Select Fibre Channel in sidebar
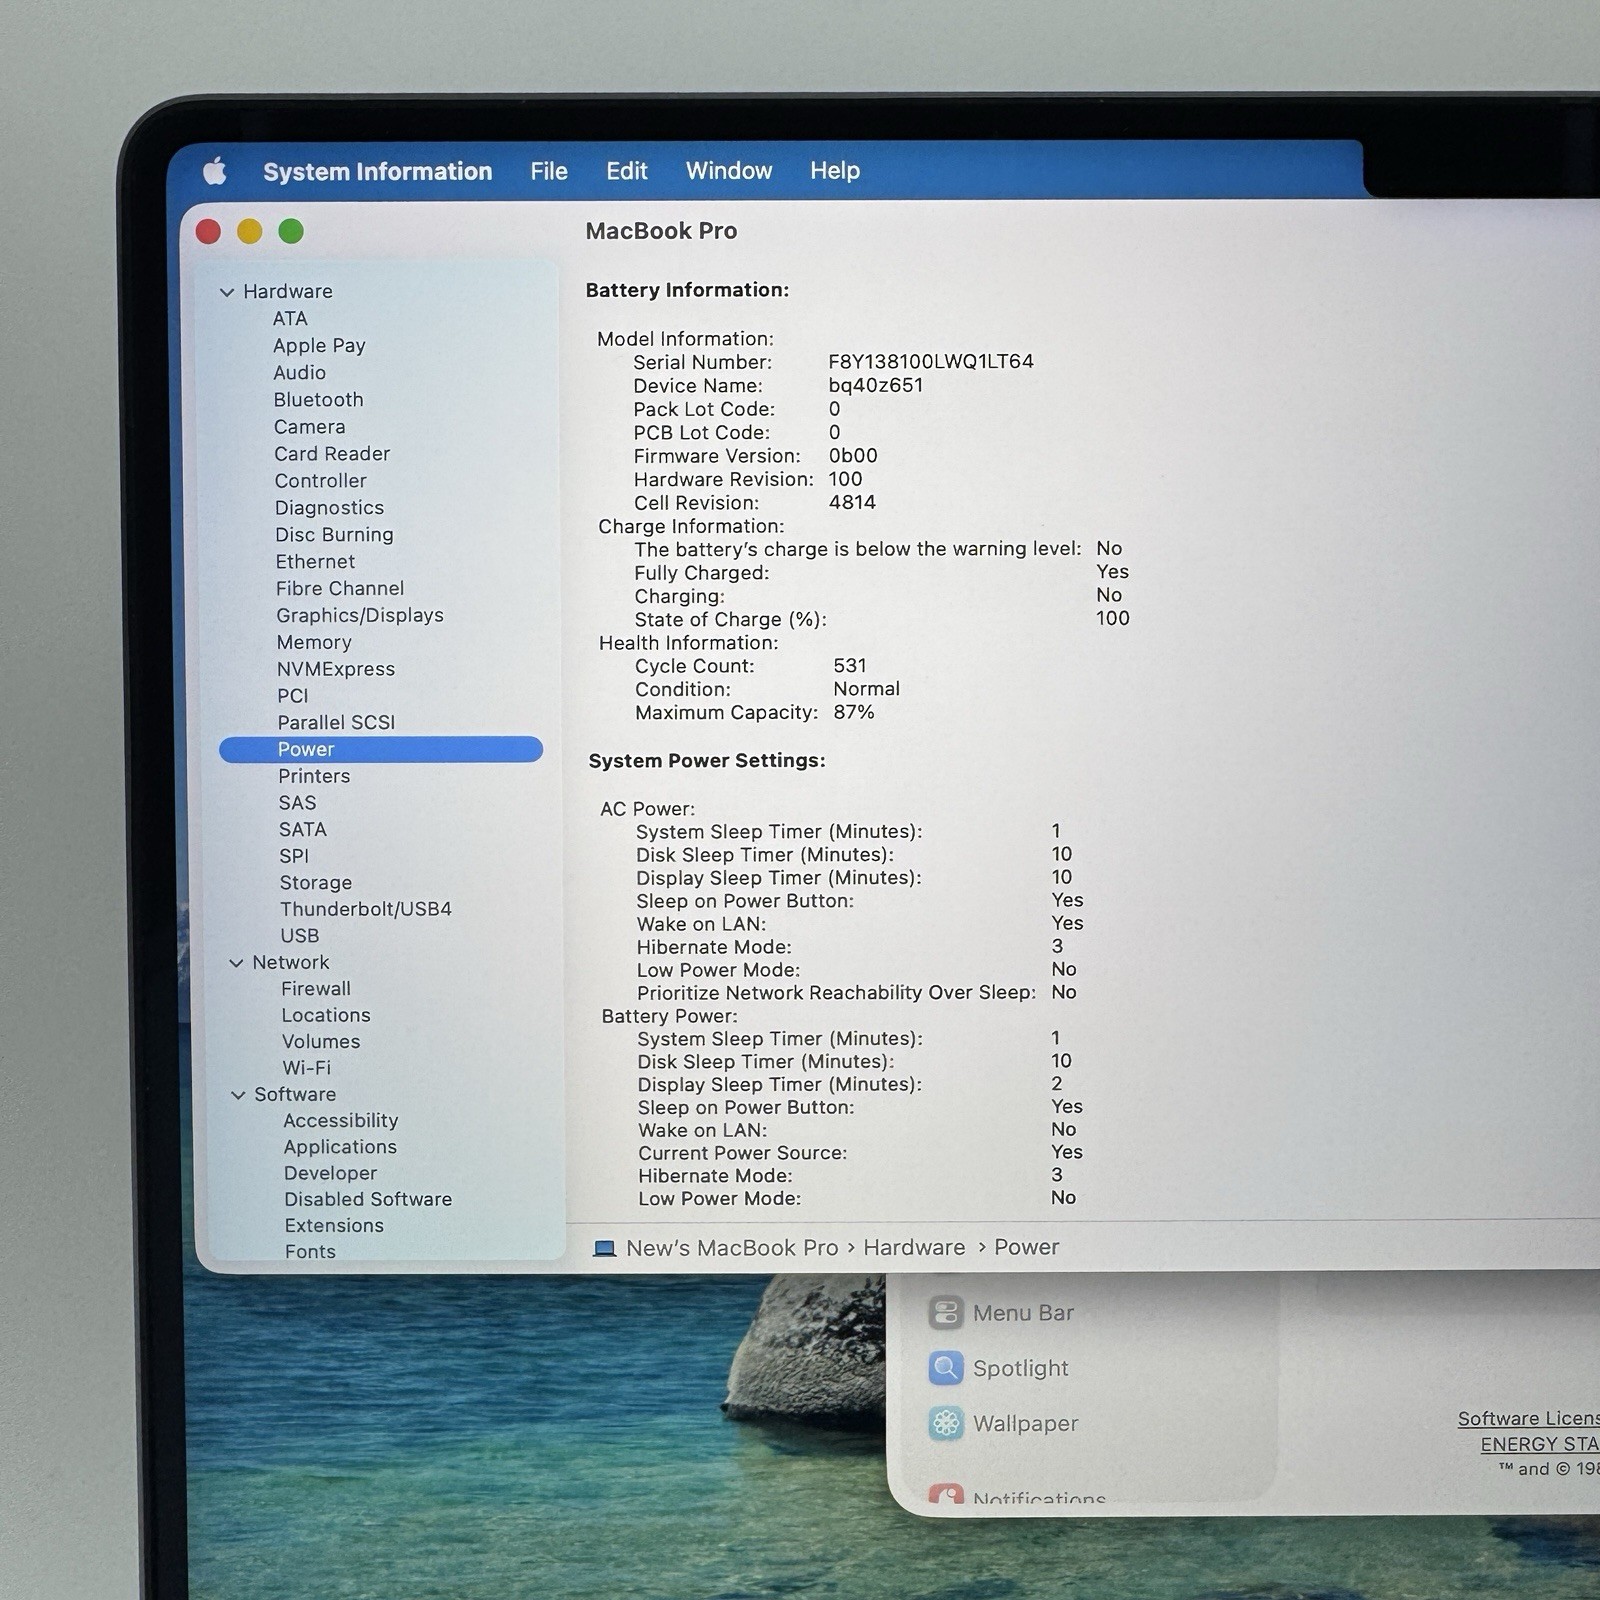This screenshot has width=1600, height=1600. coord(340,588)
